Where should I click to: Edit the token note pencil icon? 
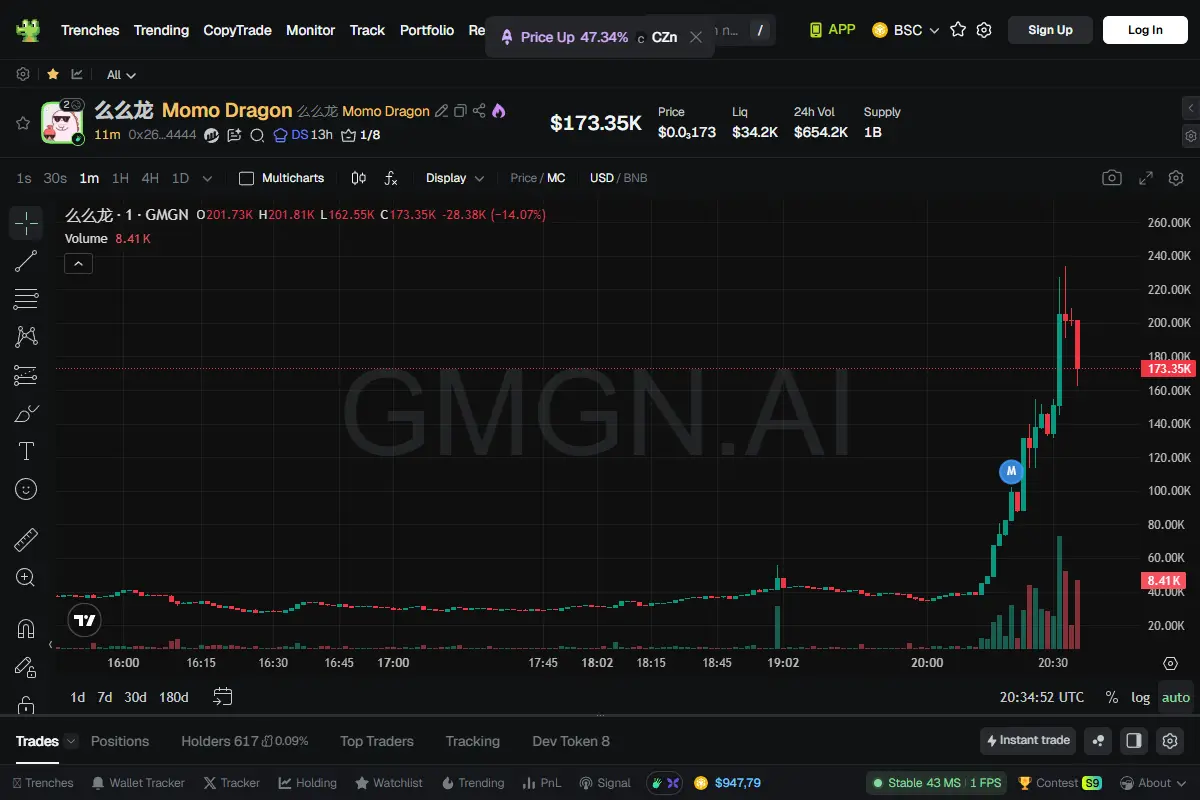click(x=441, y=111)
